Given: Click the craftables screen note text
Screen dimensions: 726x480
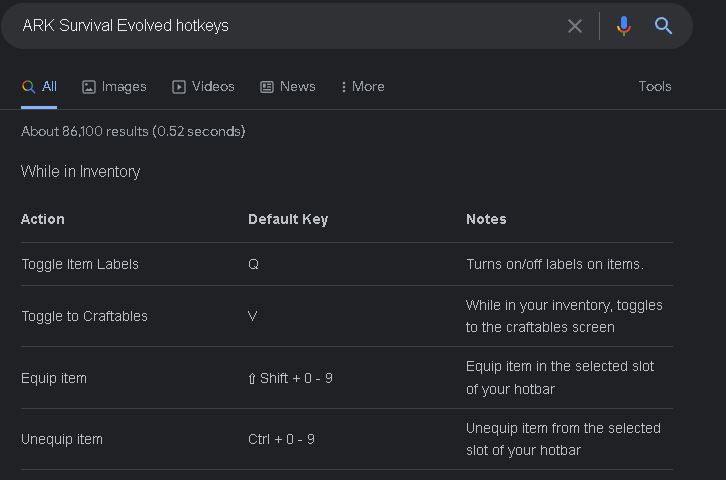Looking at the screenshot, I should coord(564,316).
